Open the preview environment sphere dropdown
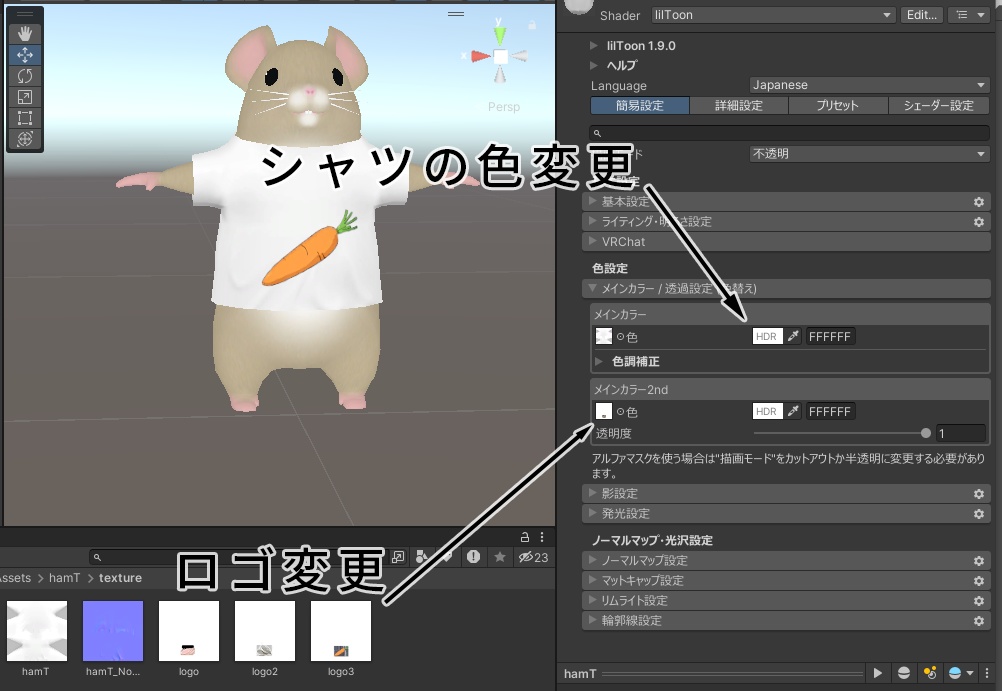1002x691 pixels. point(960,673)
